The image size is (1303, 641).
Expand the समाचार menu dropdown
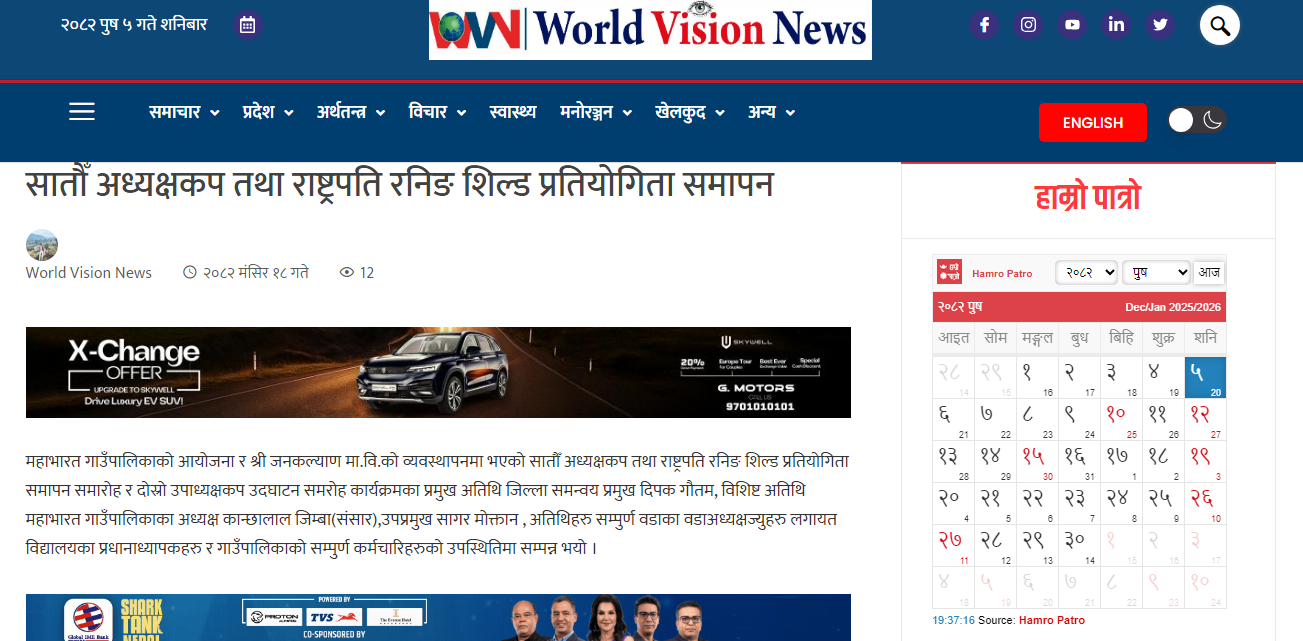tap(184, 112)
